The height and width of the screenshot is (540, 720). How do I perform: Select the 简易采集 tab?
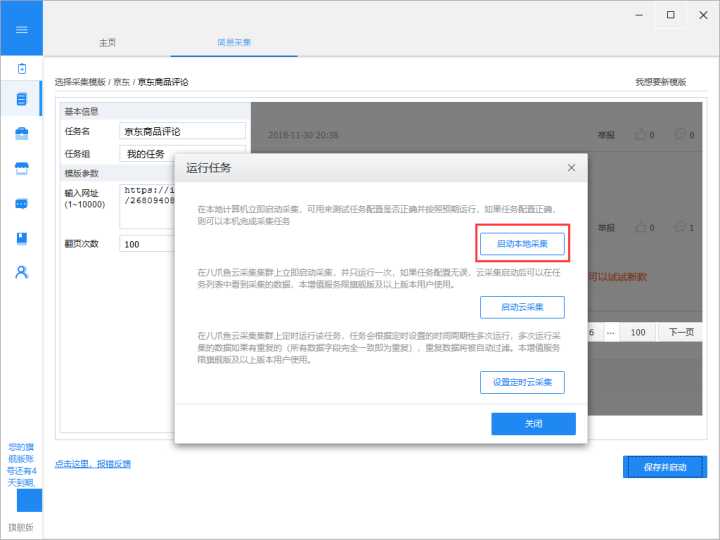tap(234, 43)
